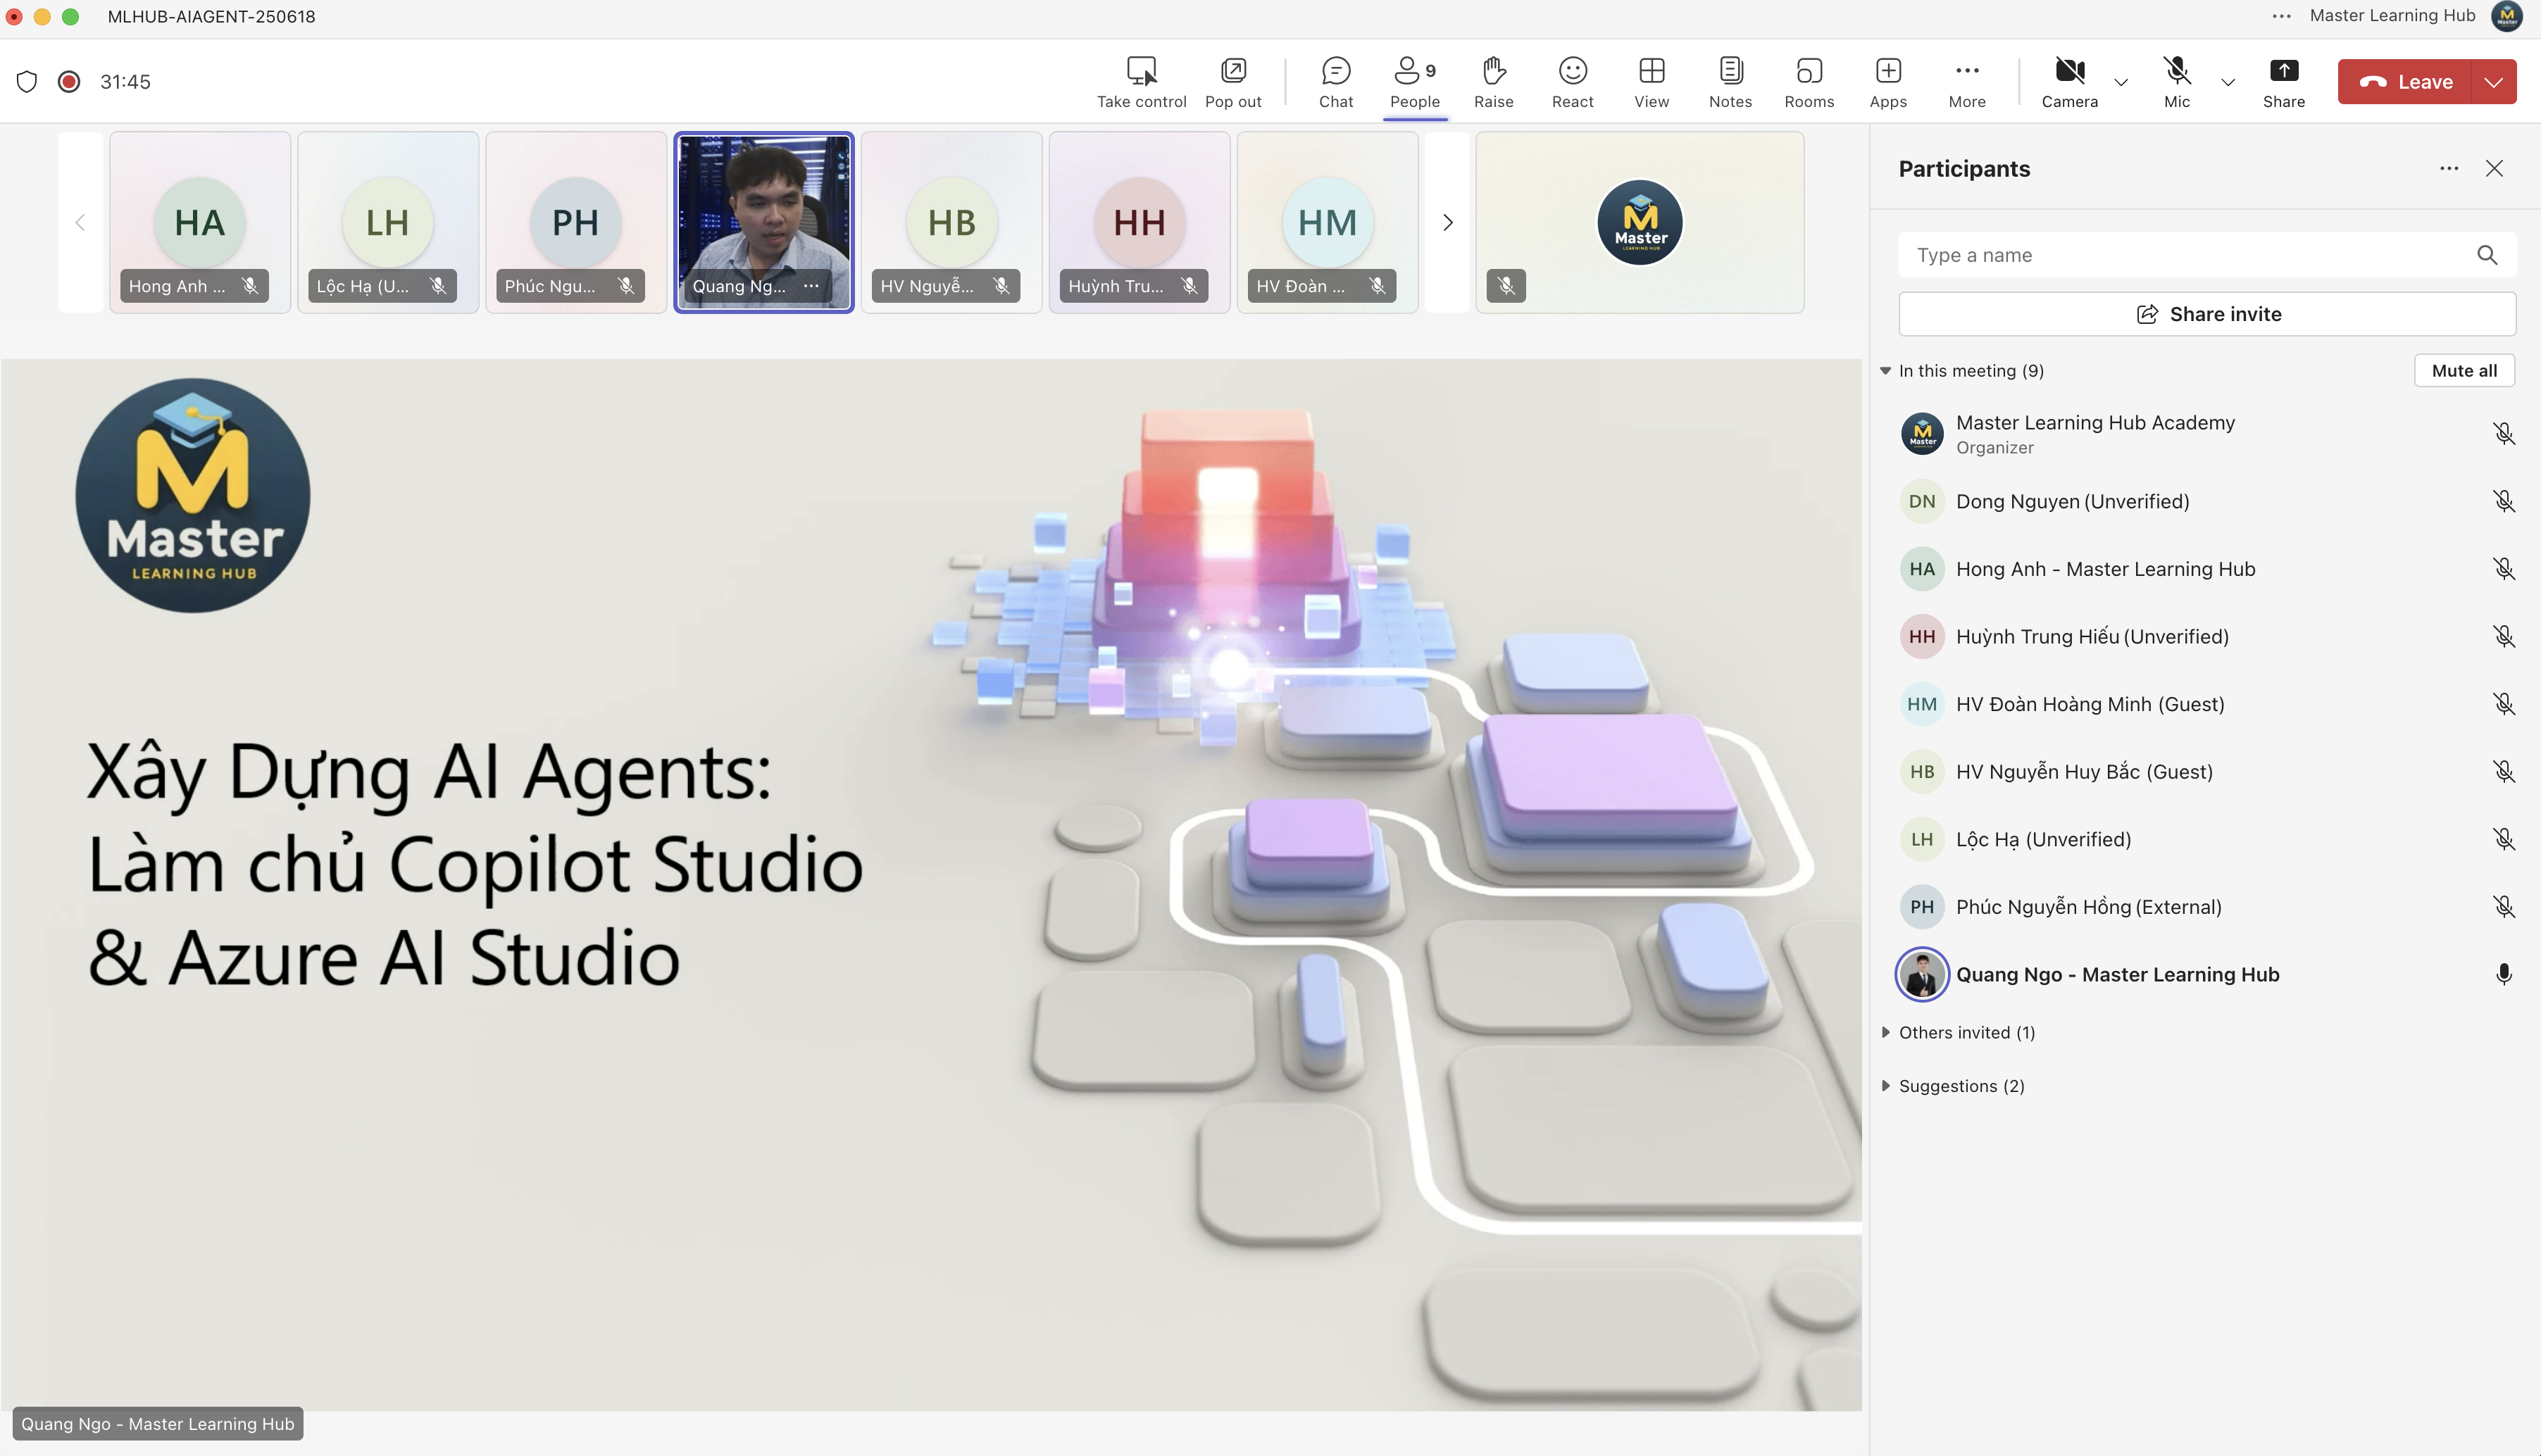Open the View layout options
The height and width of the screenshot is (1456, 2541).
(1651, 81)
